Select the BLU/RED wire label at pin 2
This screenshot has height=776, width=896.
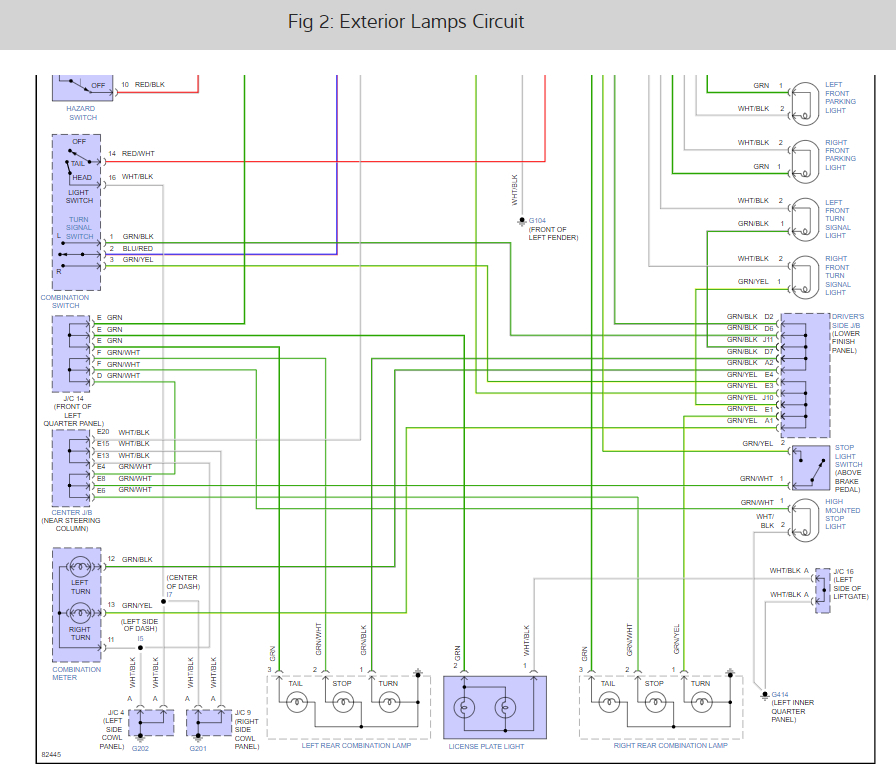(138, 249)
